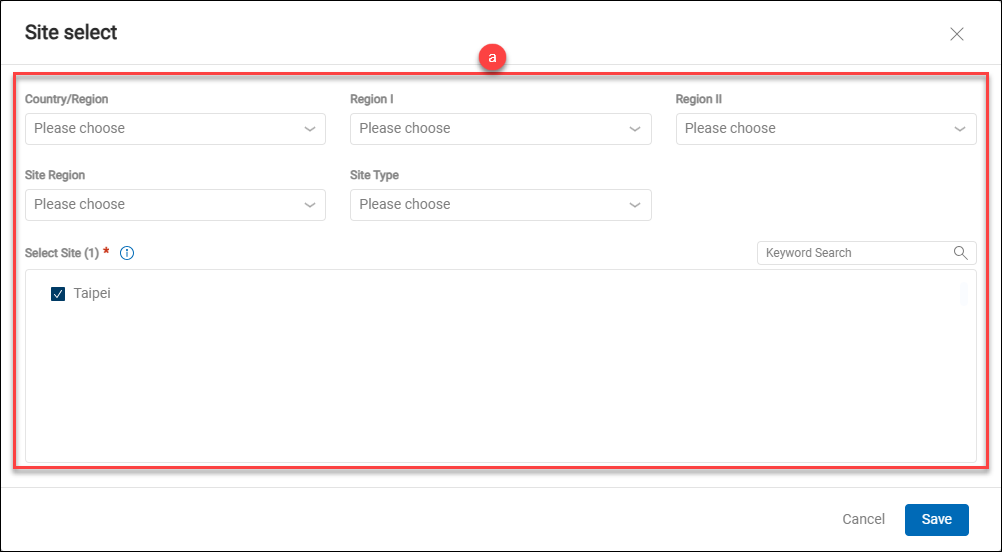1002x552 pixels.
Task: Focus the Keyword Search text box
Action: tap(850, 253)
